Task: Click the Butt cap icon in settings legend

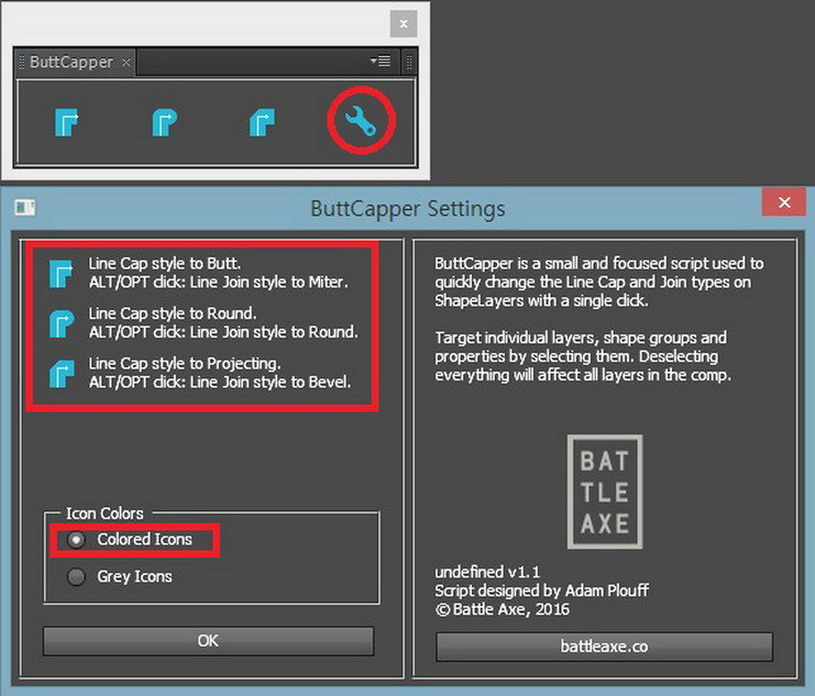Action: coord(61,273)
